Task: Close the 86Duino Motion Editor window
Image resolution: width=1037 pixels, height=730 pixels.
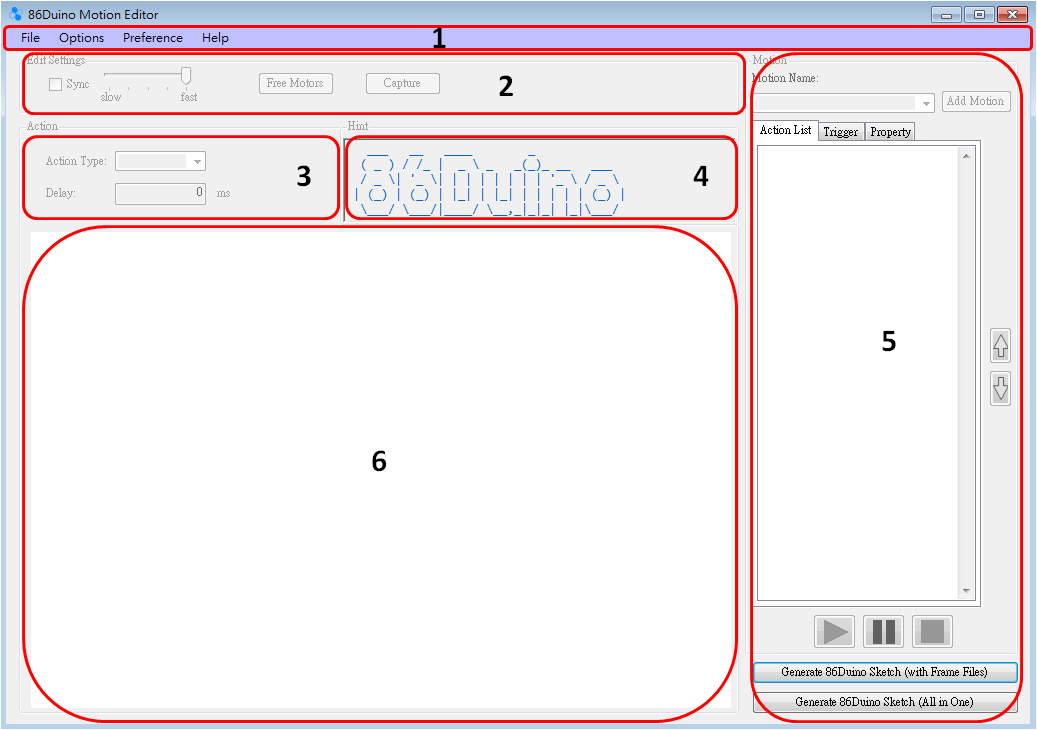Action: [x=1012, y=15]
